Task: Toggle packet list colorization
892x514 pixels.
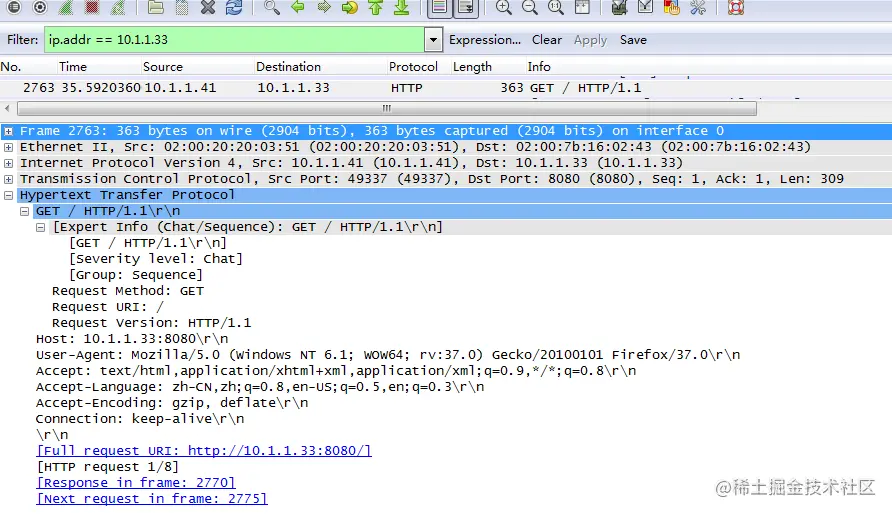Action: 439,7
